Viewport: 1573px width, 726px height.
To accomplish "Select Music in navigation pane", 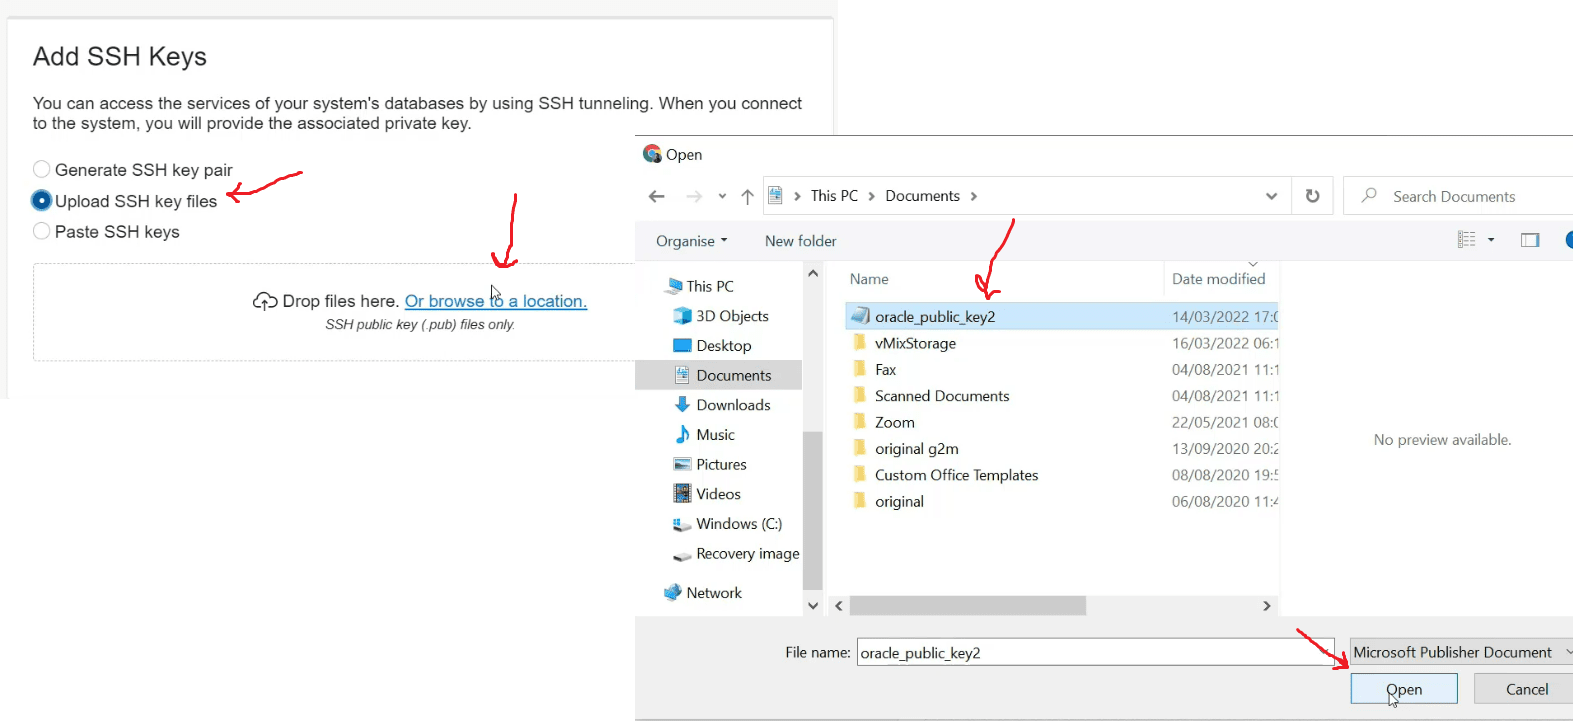I will (x=715, y=435).
